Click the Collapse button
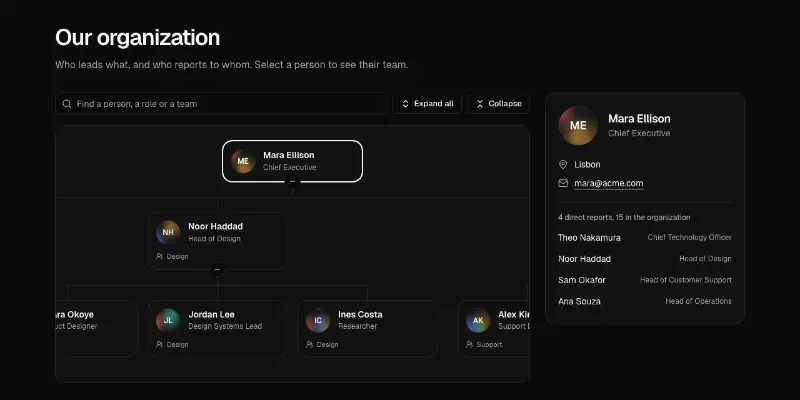 (x=498, y=104)
